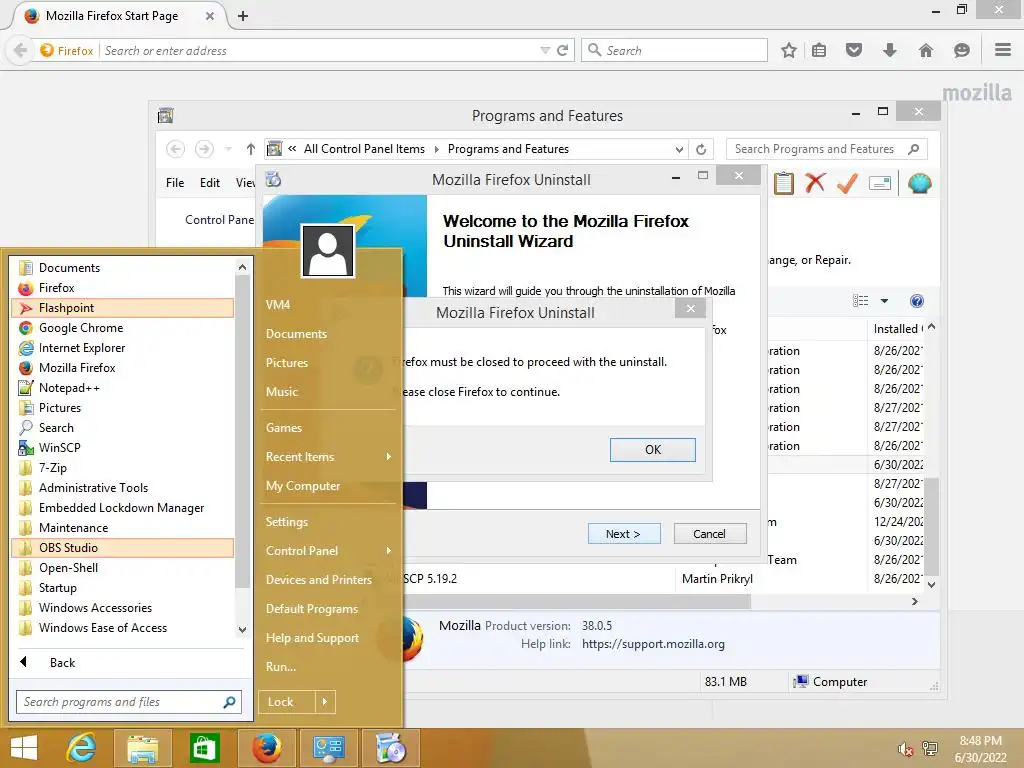
Task: Click the Installed On column header
Action: point(898,329)
